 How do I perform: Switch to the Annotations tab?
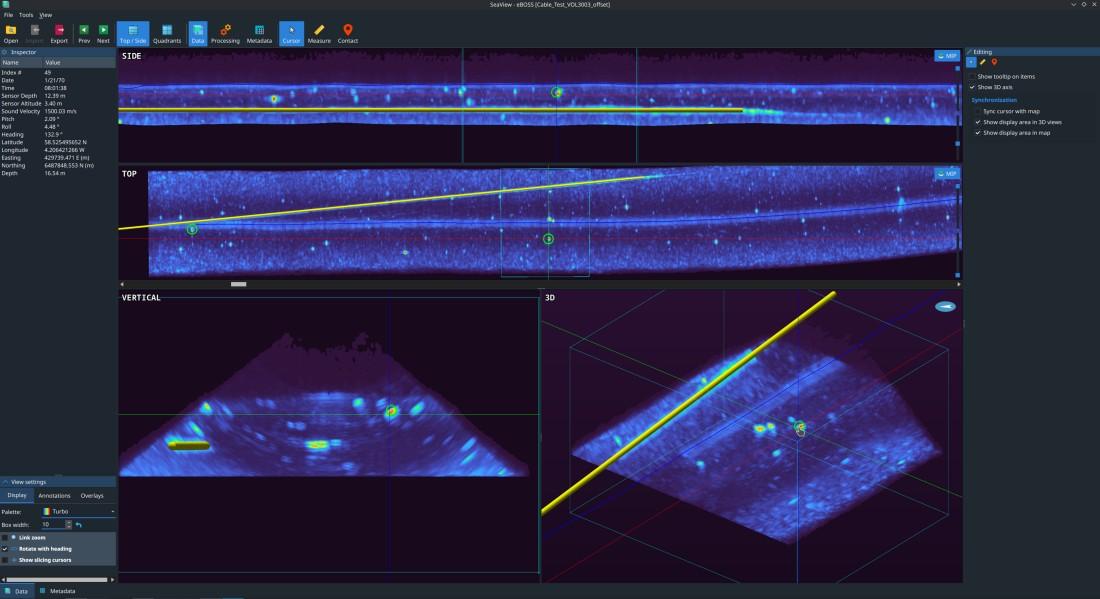(x=54, y=495)
